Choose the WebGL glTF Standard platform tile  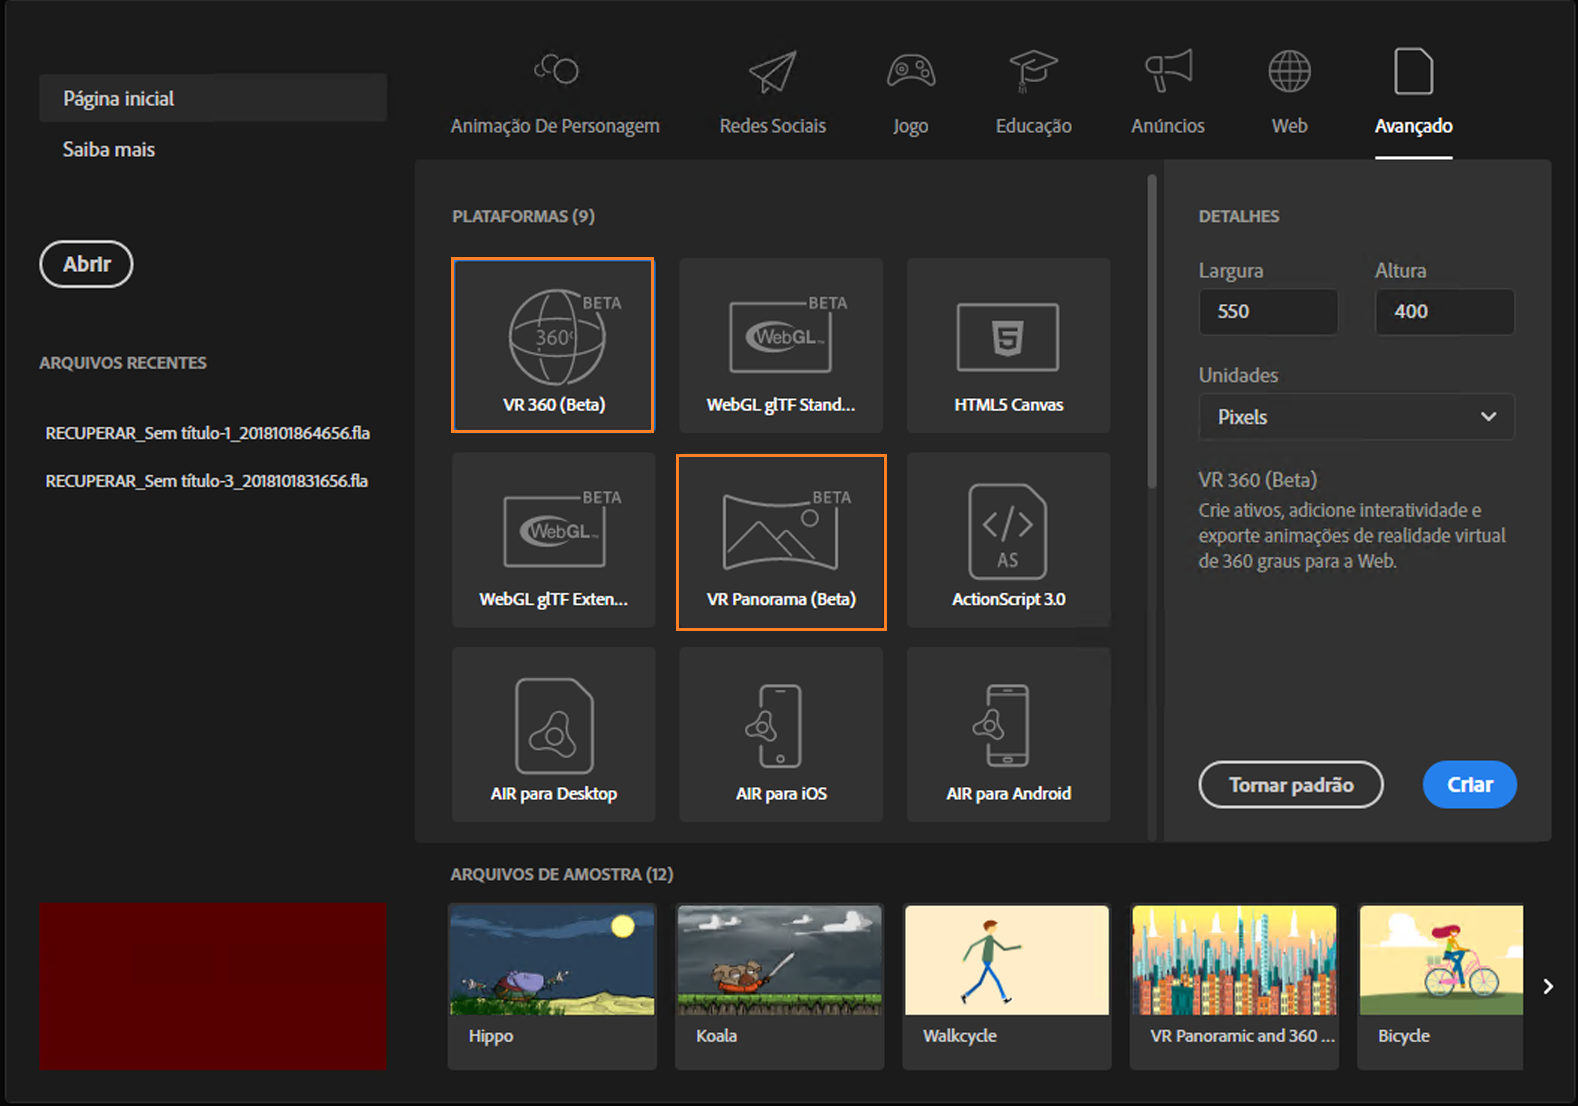click(x=781, y=345)
